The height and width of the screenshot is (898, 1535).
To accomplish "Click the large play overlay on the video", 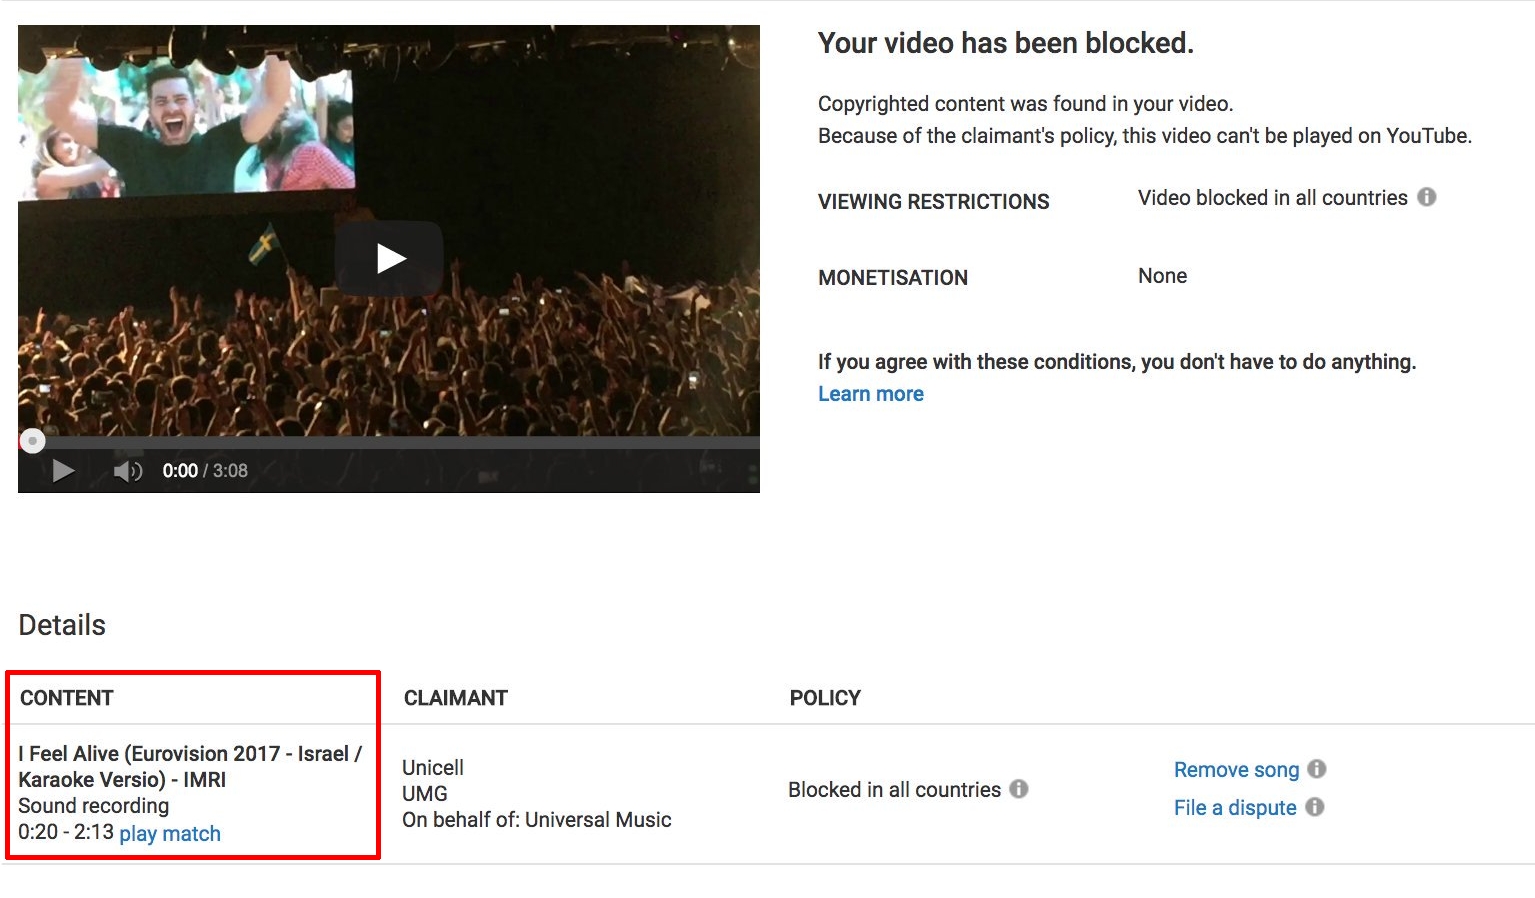I will [x=389, y=259].
